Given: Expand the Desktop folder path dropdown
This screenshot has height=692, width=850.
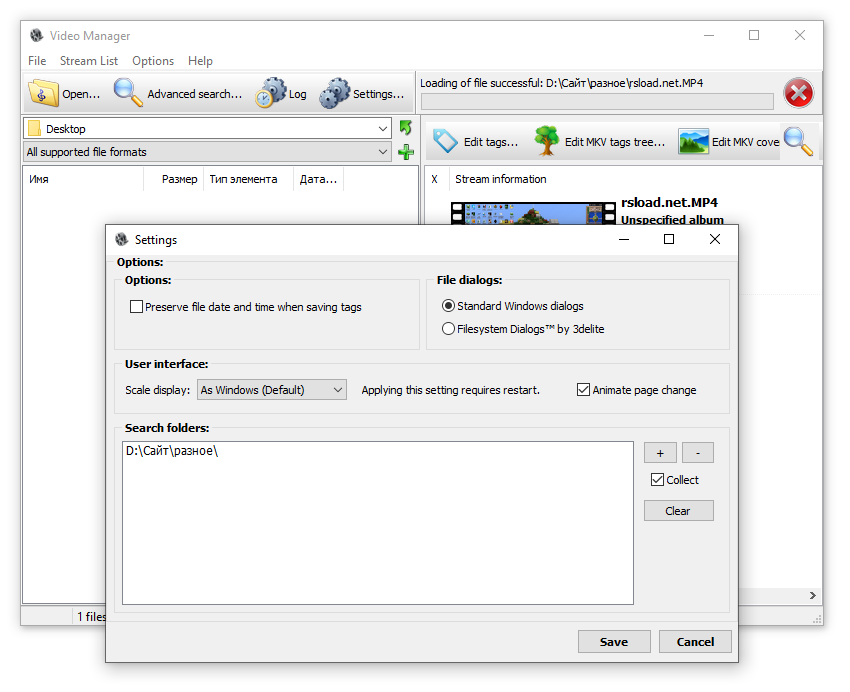Looking at the screenshot, I should point(383,128).
